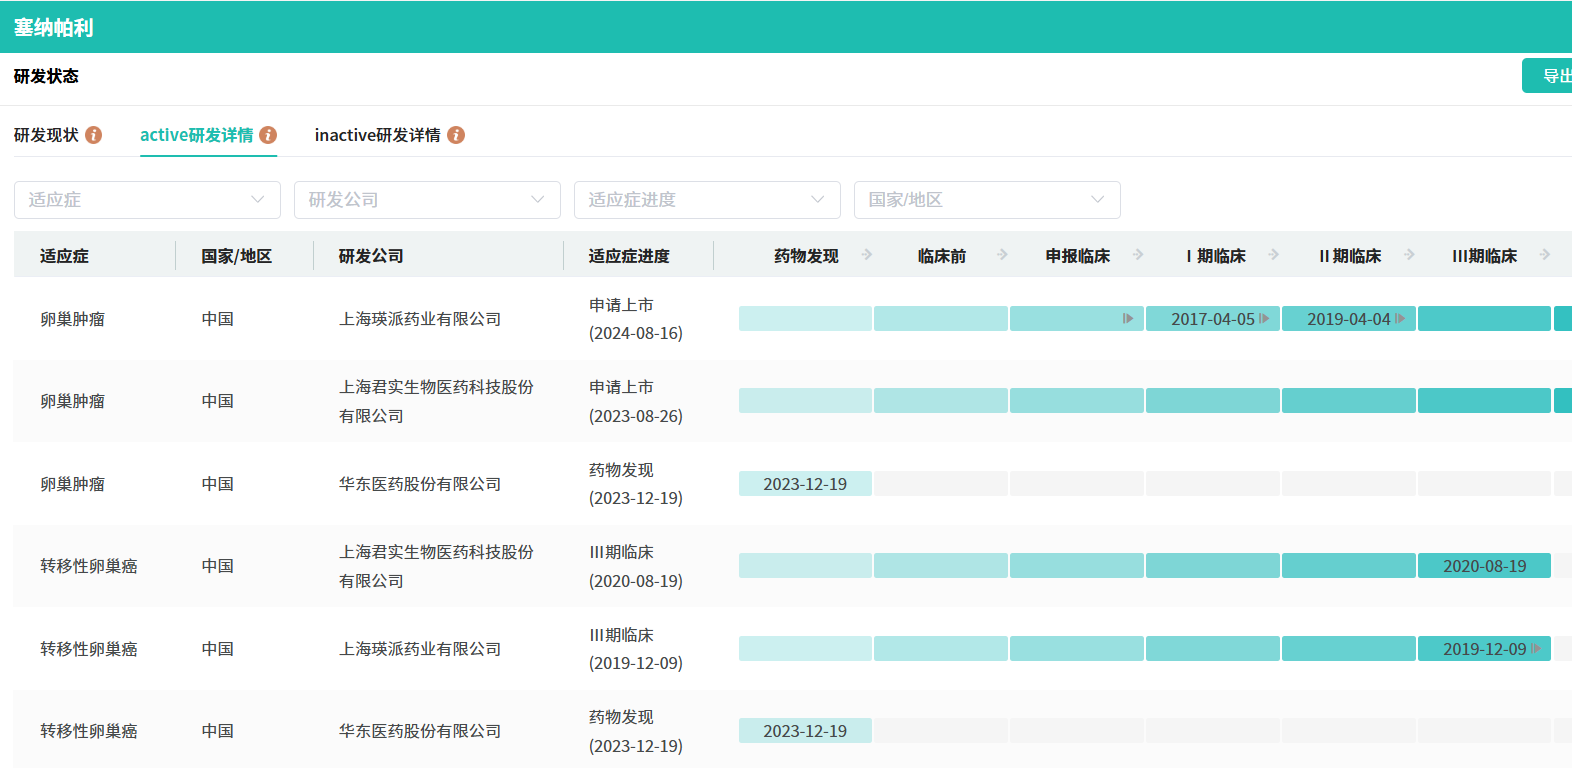Click 2023-12-19 drug discovery bar for 卵巢肿瘤
1572x768 pixels.
click(805, 484)
